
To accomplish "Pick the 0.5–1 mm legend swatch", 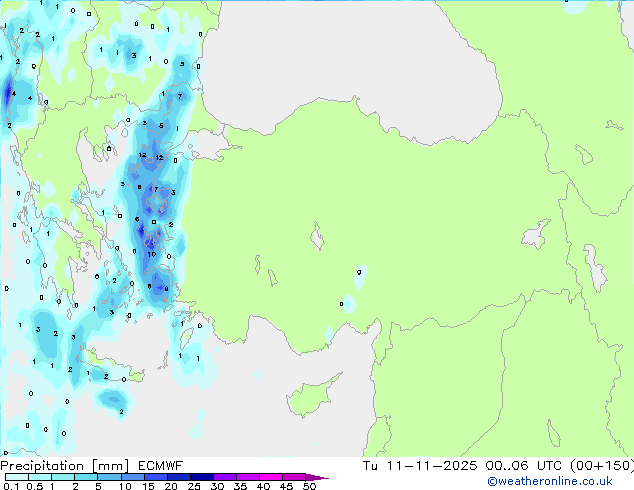I will 40,477.
